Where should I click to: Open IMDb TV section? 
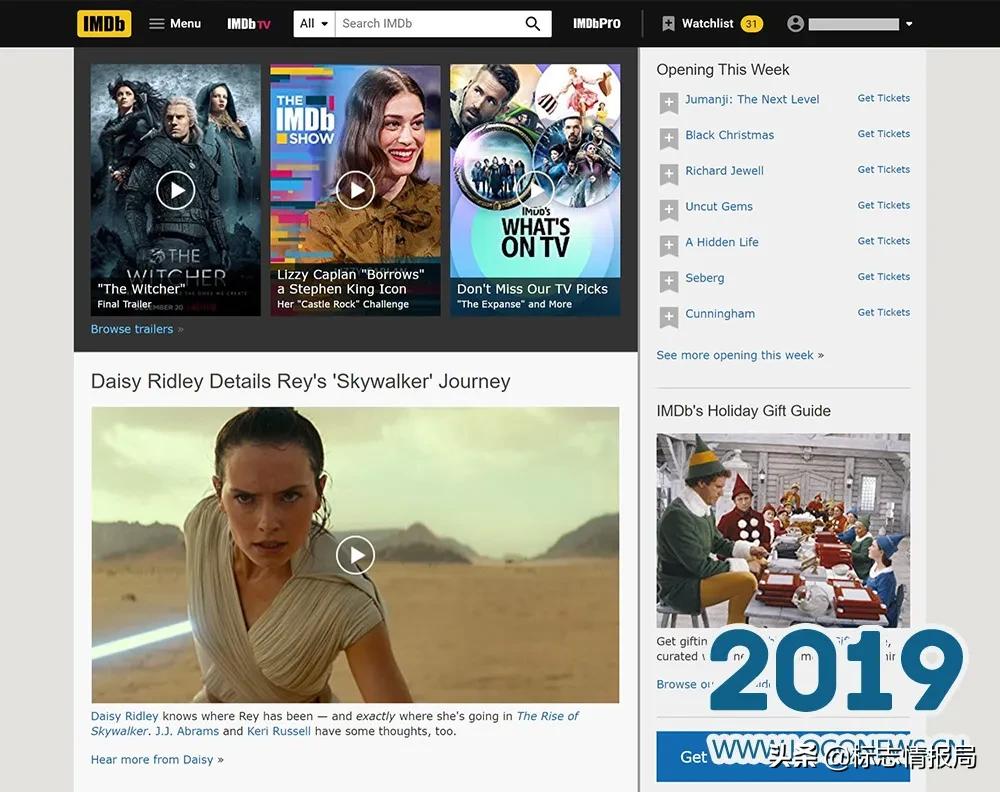pos(249,24)
